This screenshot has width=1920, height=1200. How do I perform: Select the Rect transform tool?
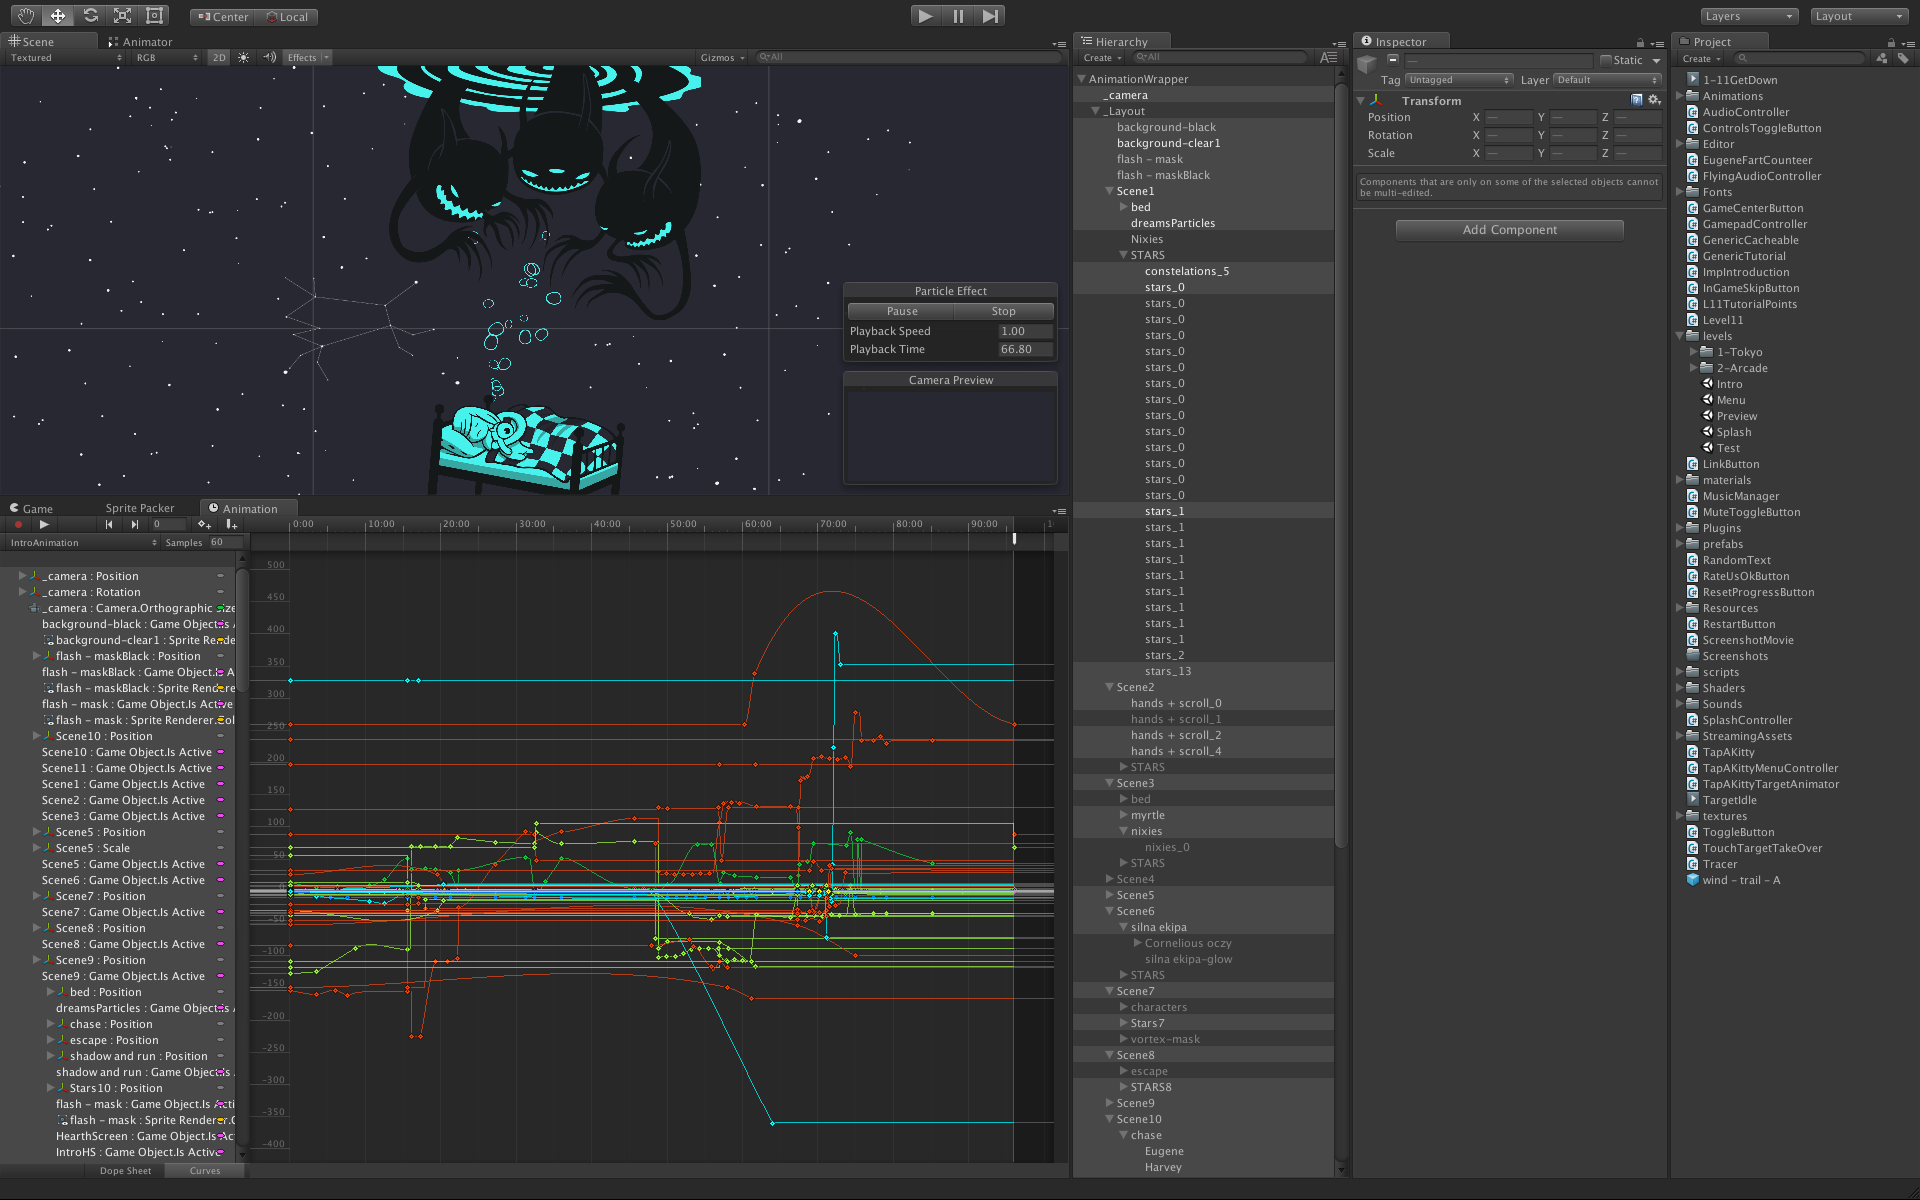click(x=154, y=15)
